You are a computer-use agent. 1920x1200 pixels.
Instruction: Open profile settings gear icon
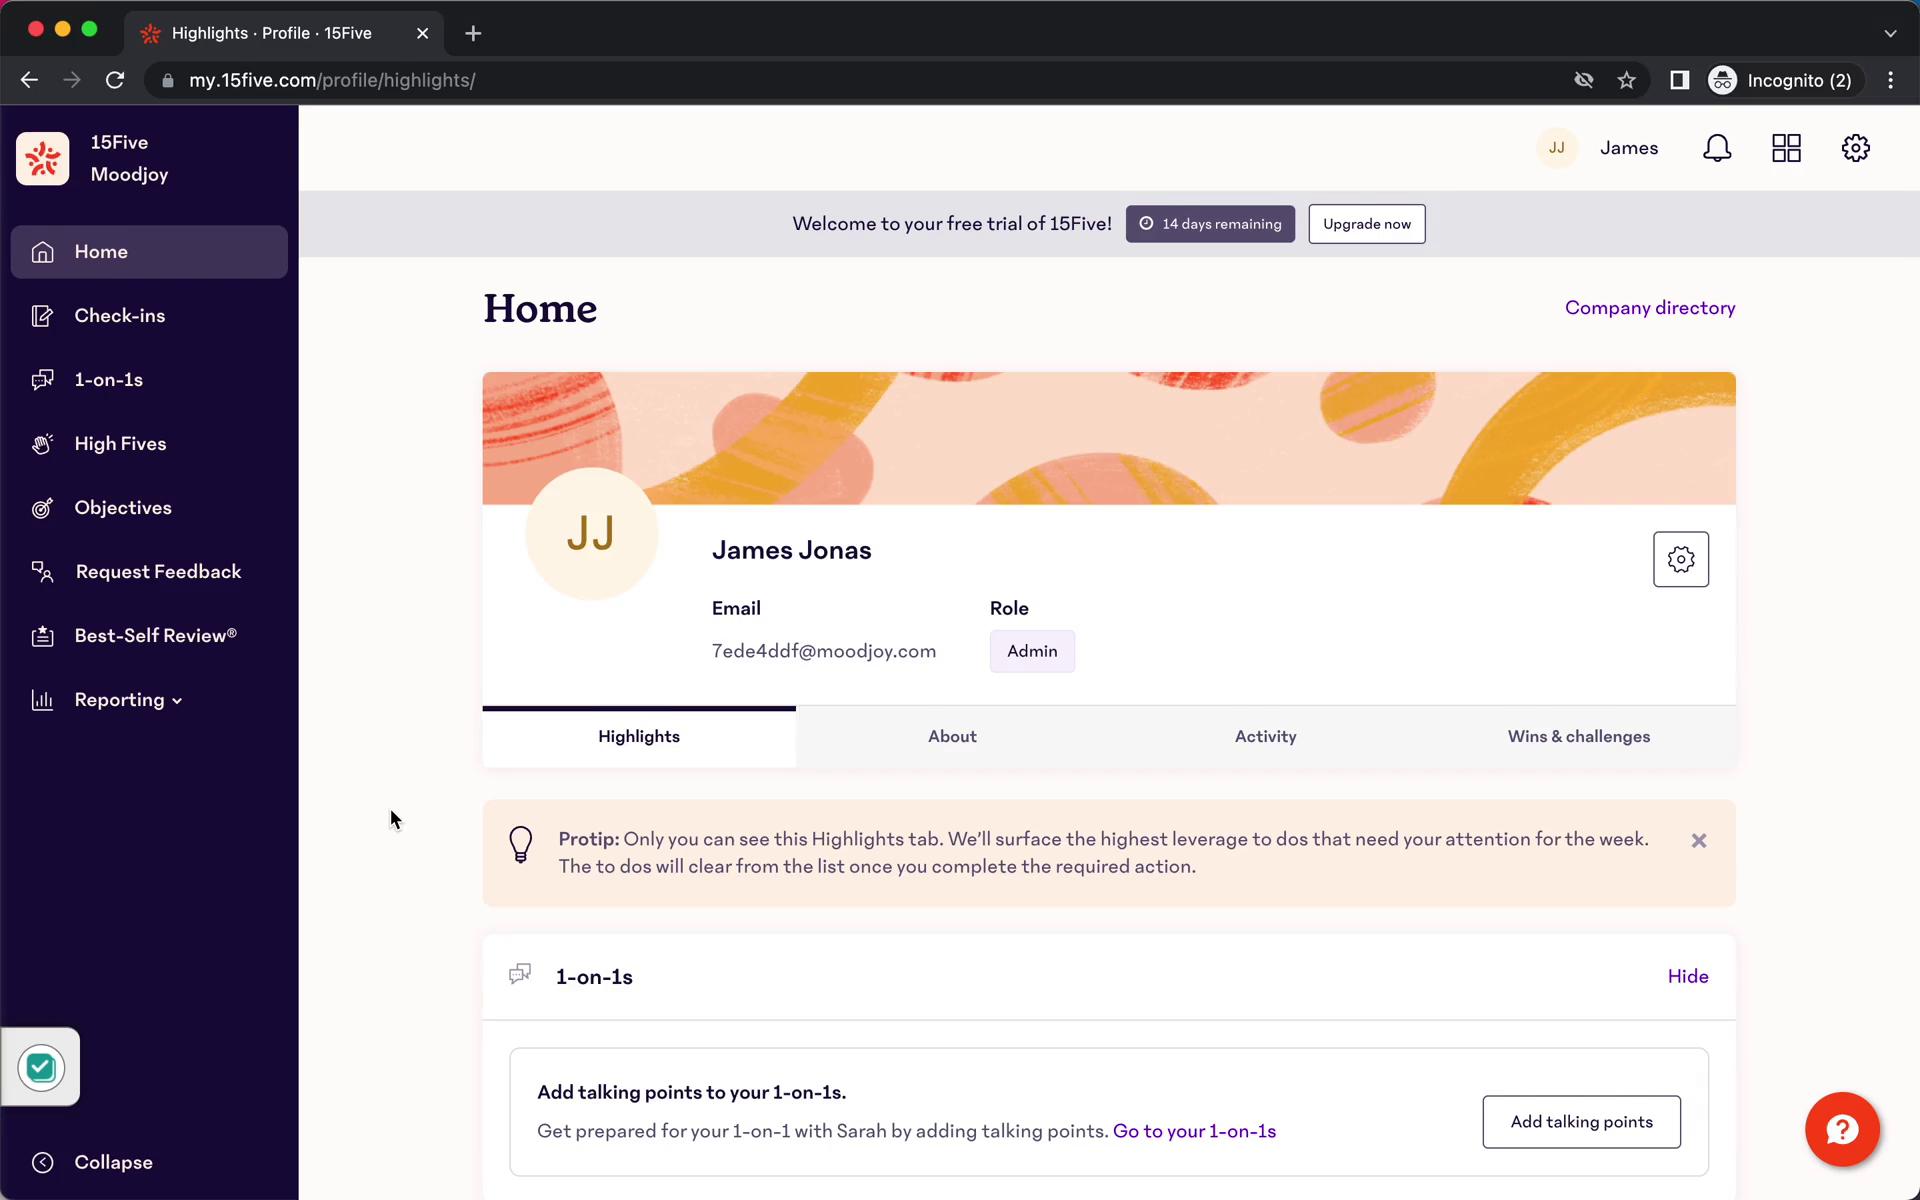point(1681,559)
